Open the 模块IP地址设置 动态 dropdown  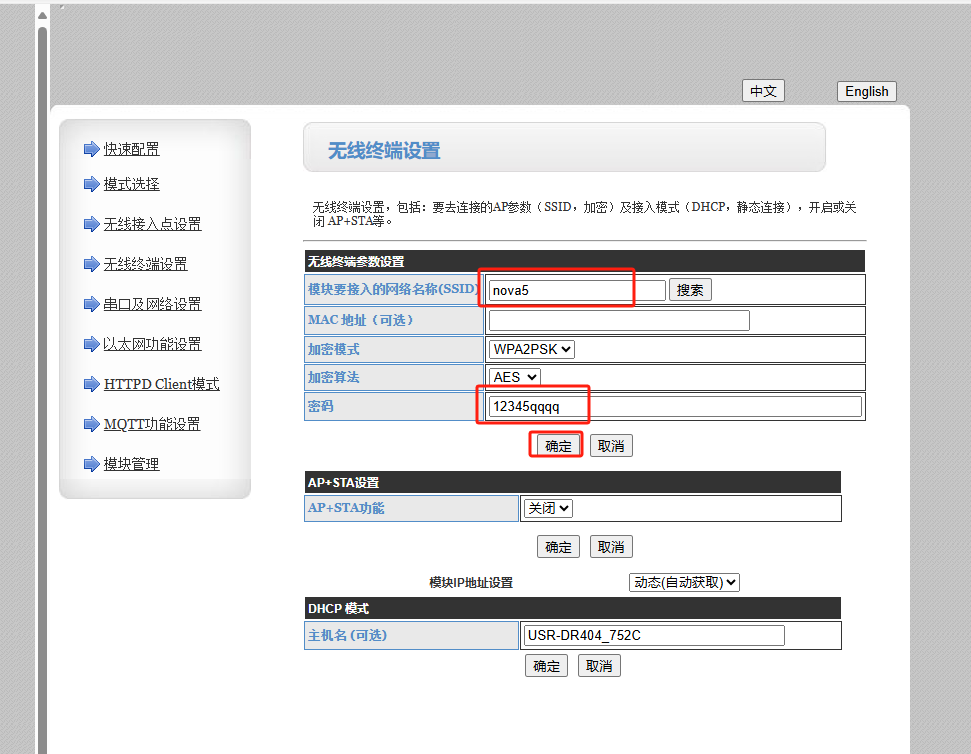click(x=684, y=582)
